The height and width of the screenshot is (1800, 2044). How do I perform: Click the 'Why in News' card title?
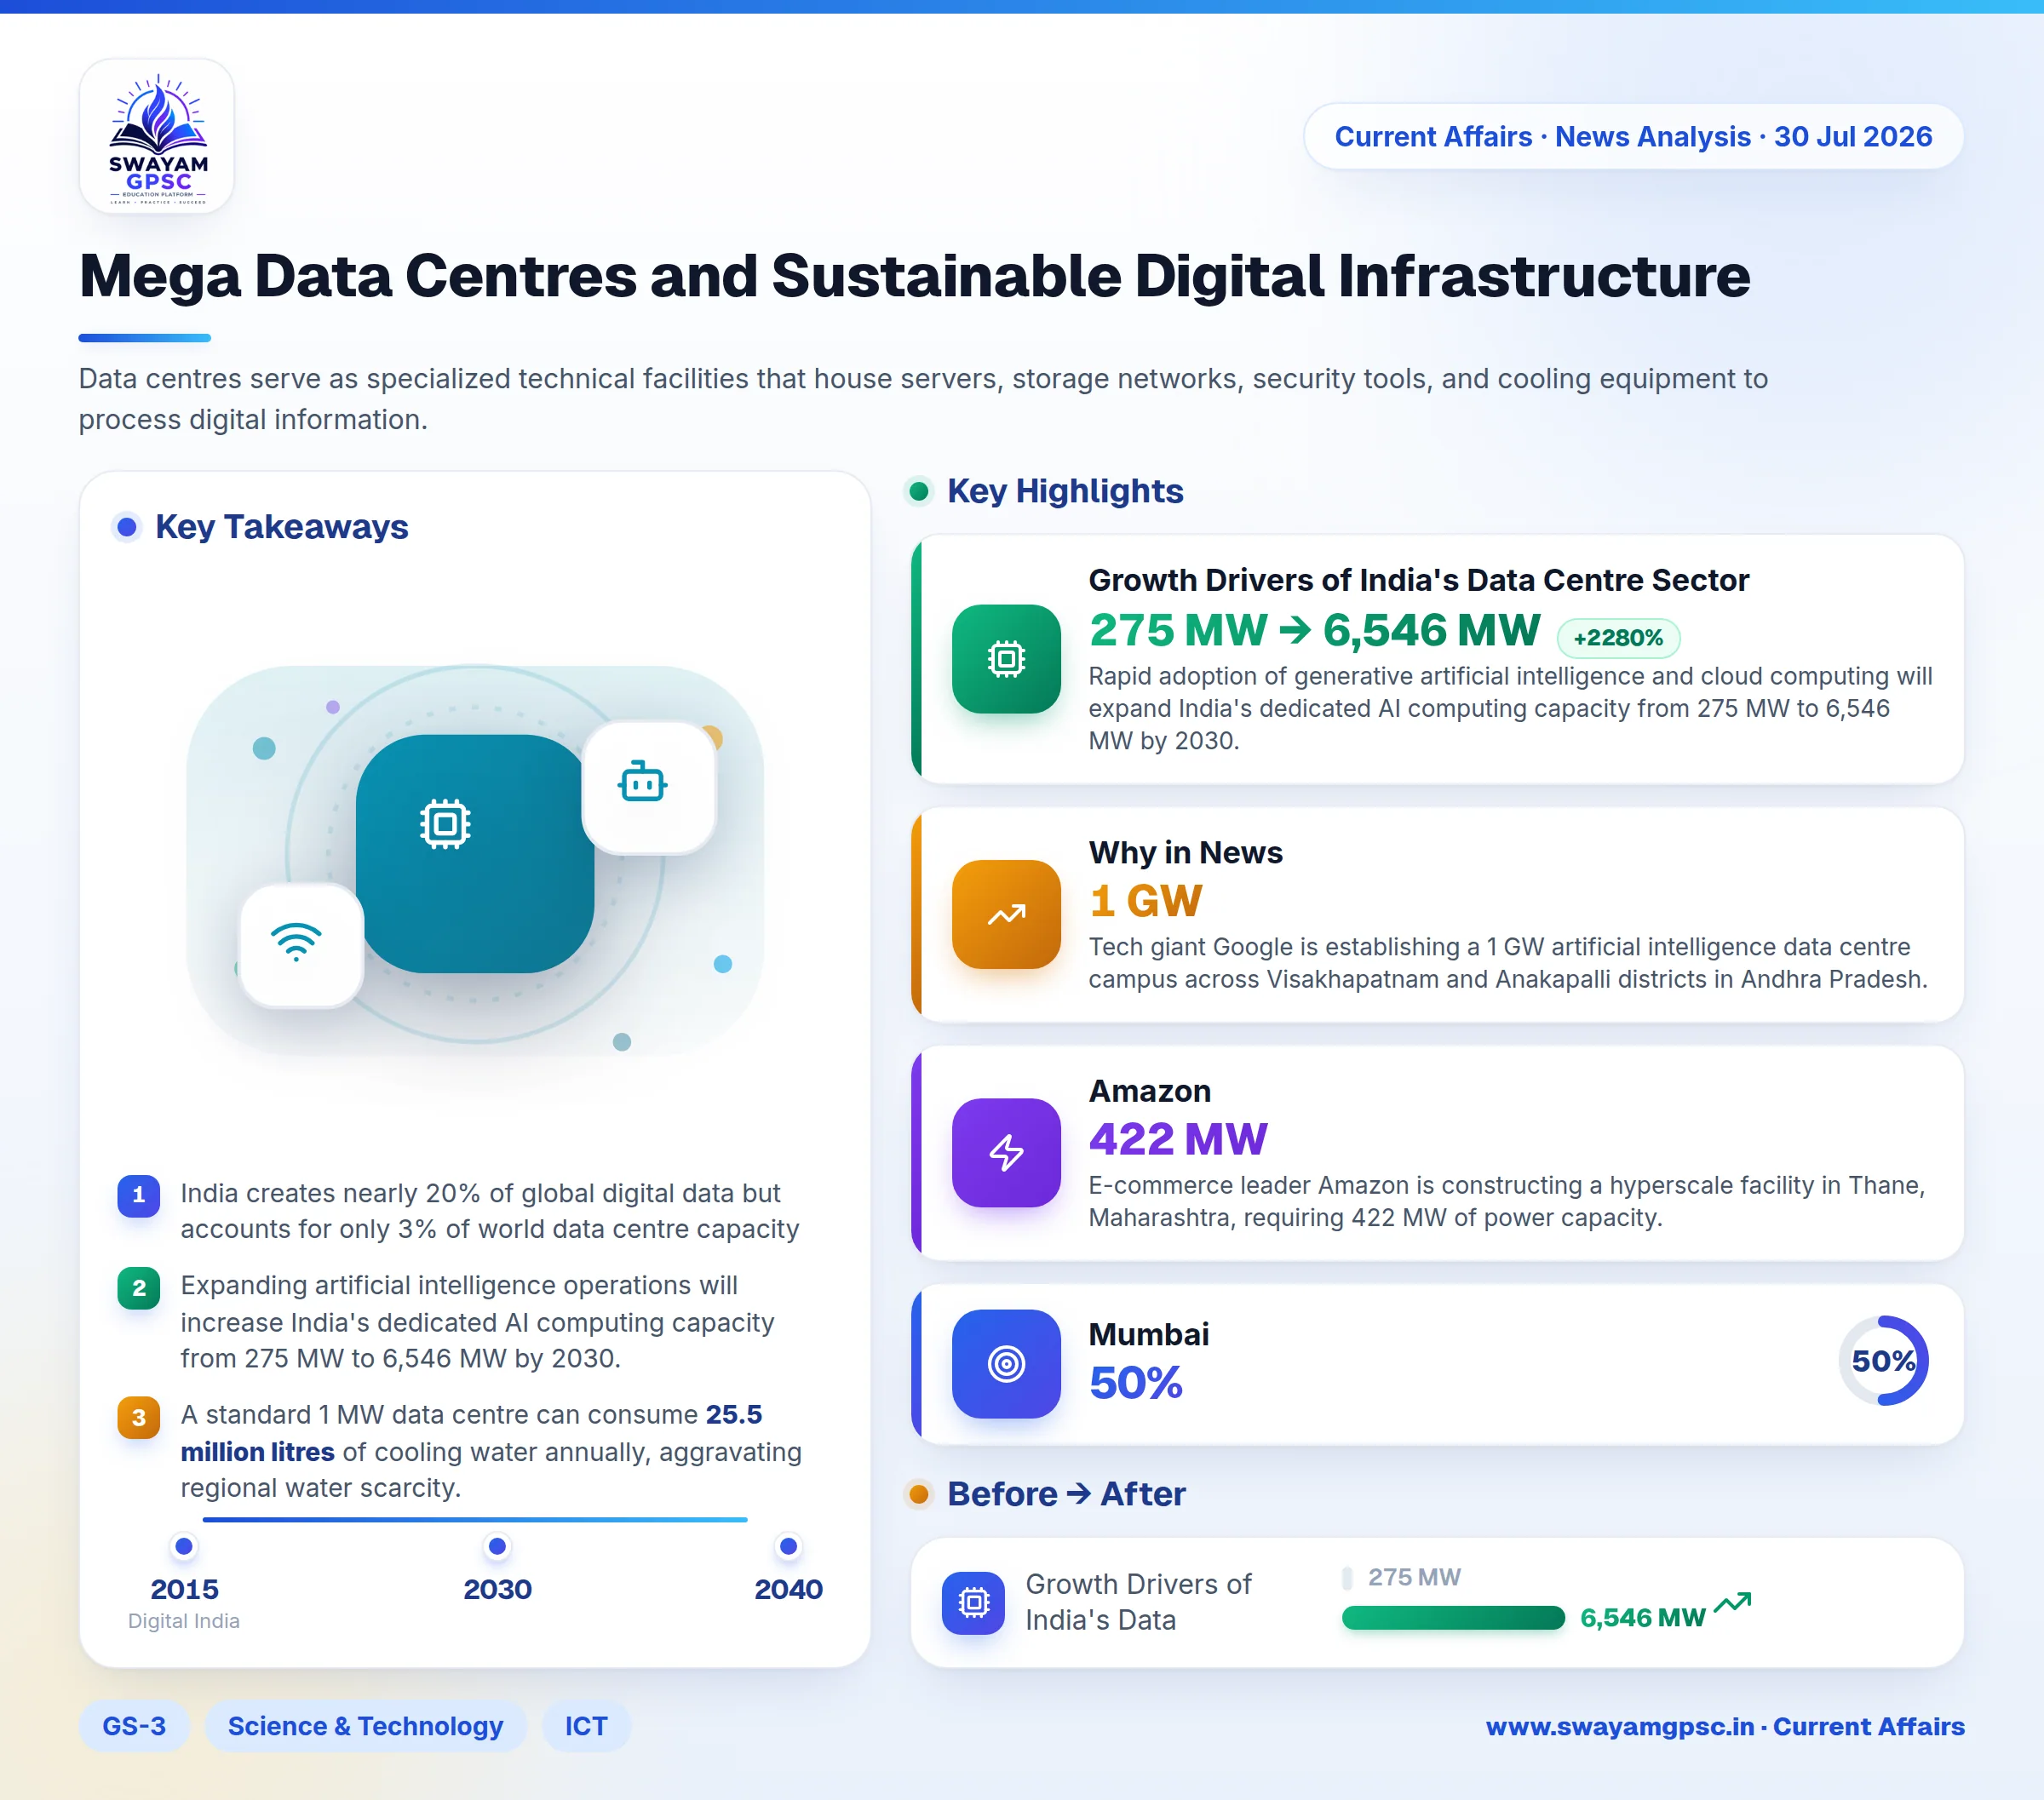[1185, 852]
